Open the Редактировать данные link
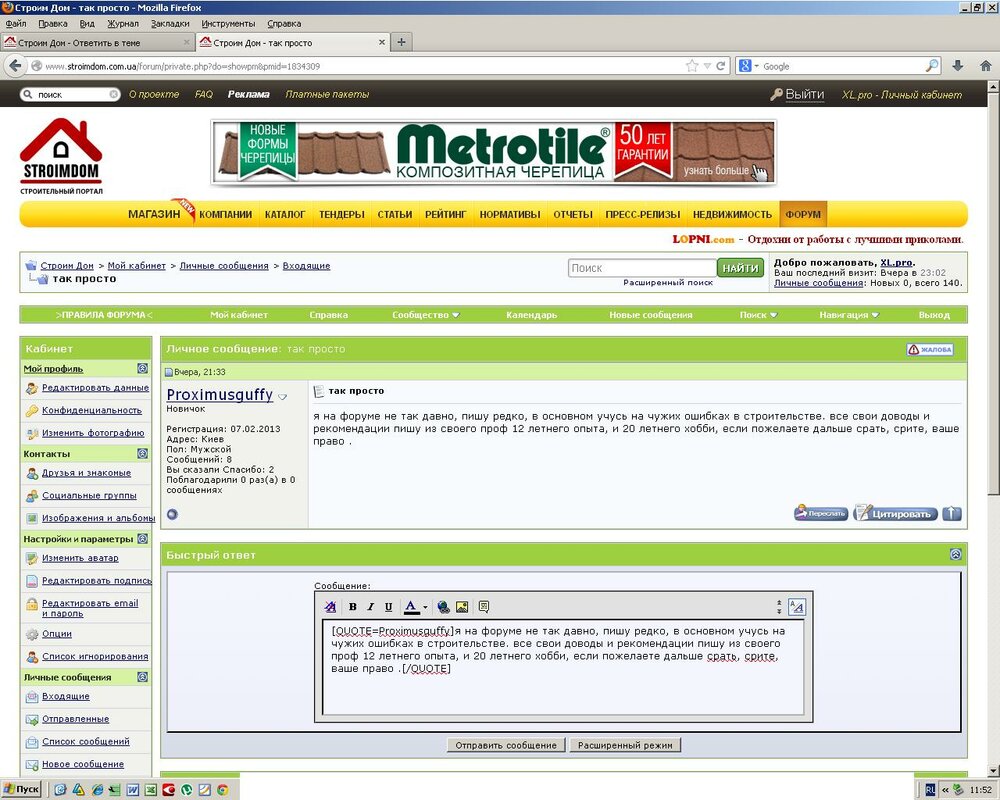The width and height of the screenshot is (1000, 800). 95,387
